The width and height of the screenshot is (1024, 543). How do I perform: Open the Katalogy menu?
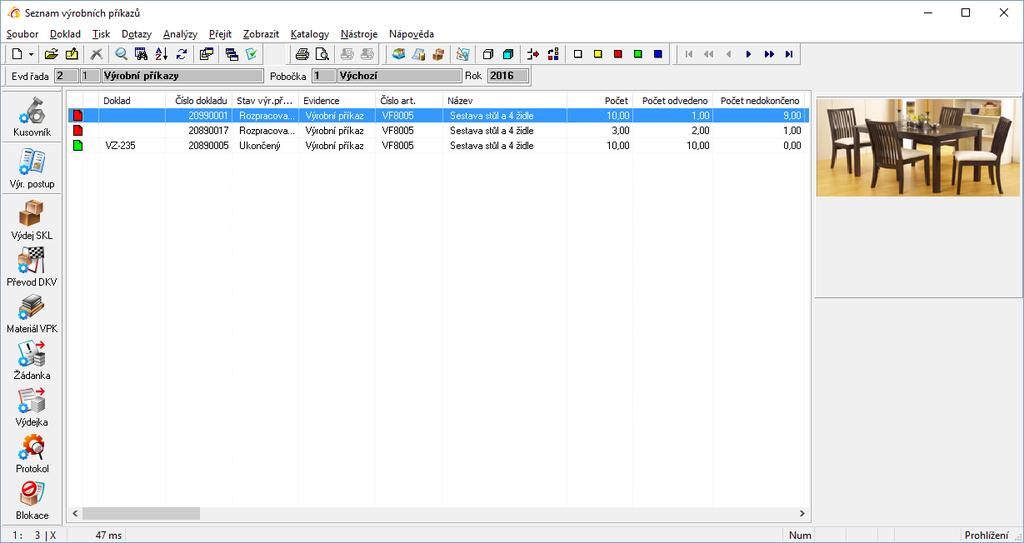point(310,34)
